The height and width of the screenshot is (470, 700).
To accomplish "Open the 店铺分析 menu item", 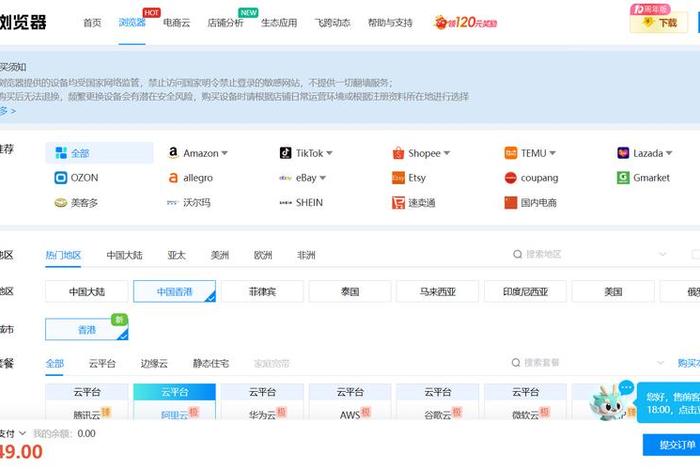I will point(225,23).
